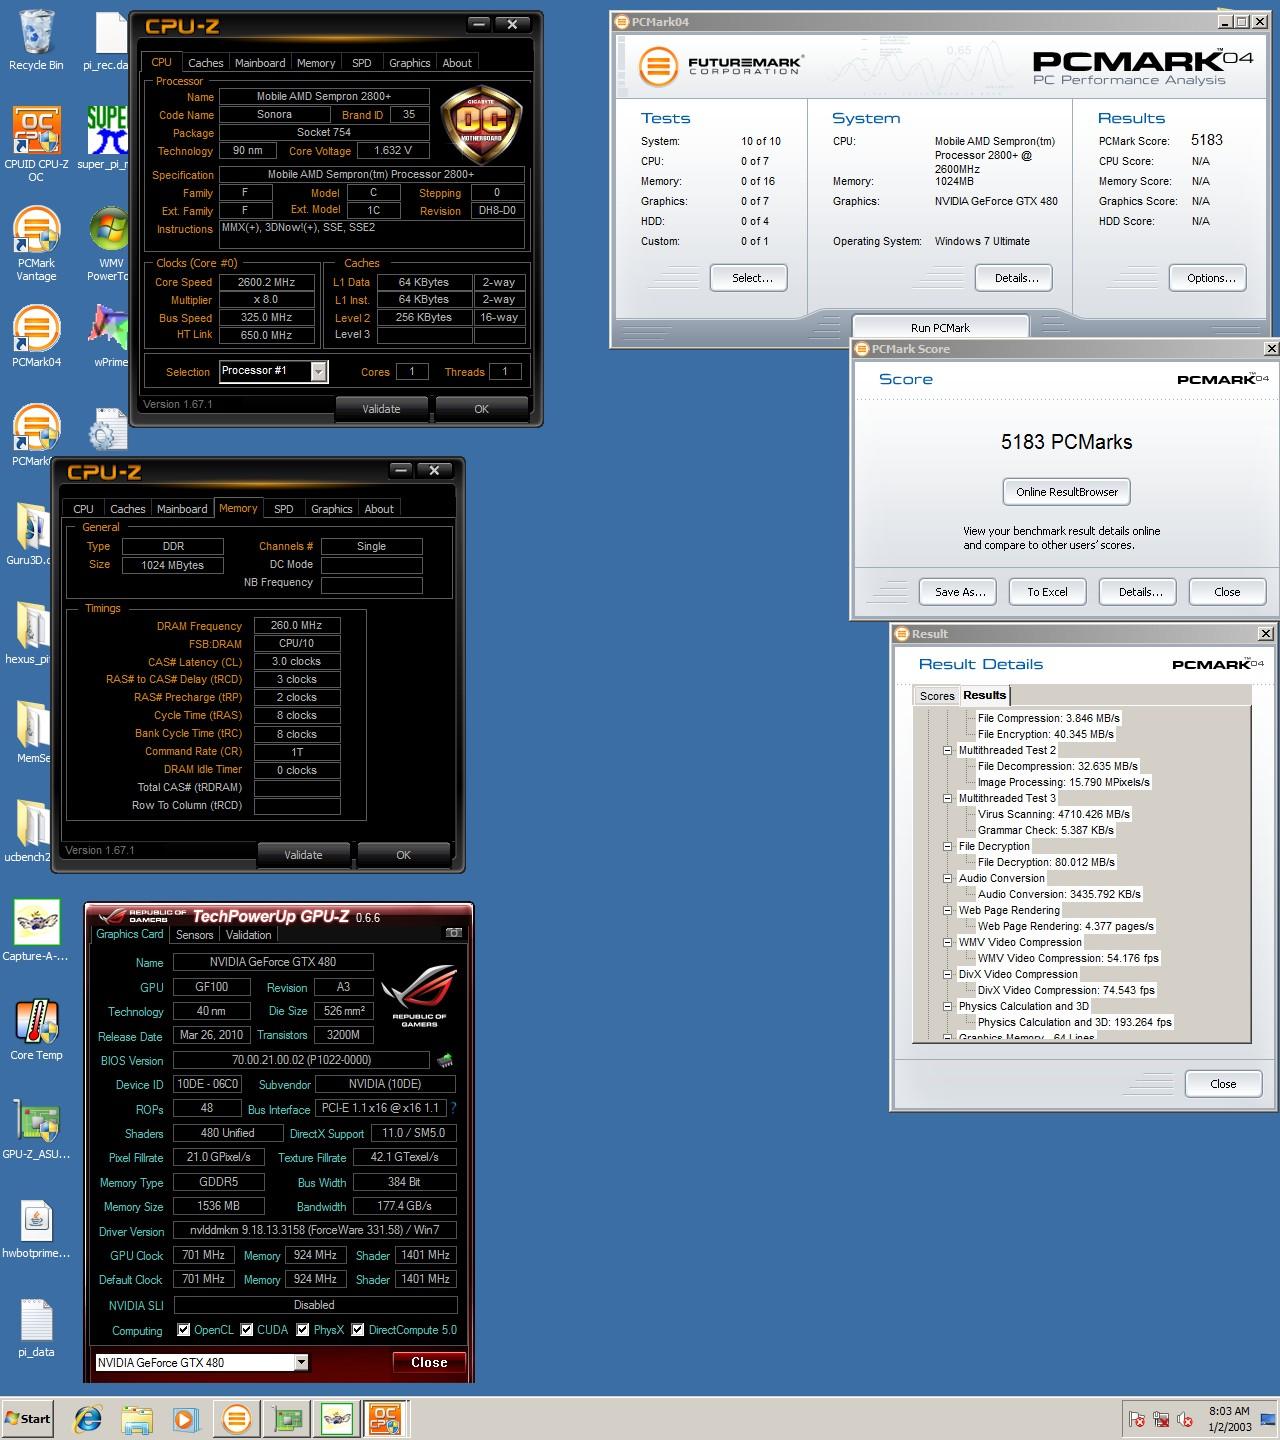Click the Bus Interface question mark in GPU-Z
The width and height of the screenshot is (1280, 1440).
click(x=453, y=1108)
